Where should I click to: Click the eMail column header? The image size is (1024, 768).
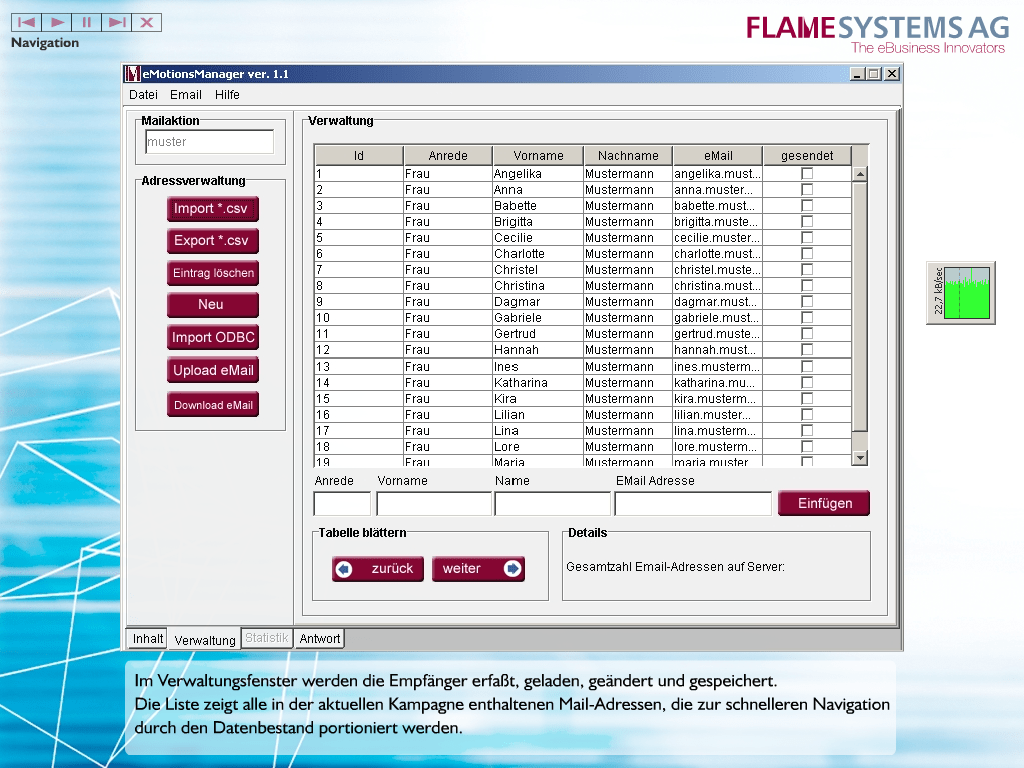[718, 155]
